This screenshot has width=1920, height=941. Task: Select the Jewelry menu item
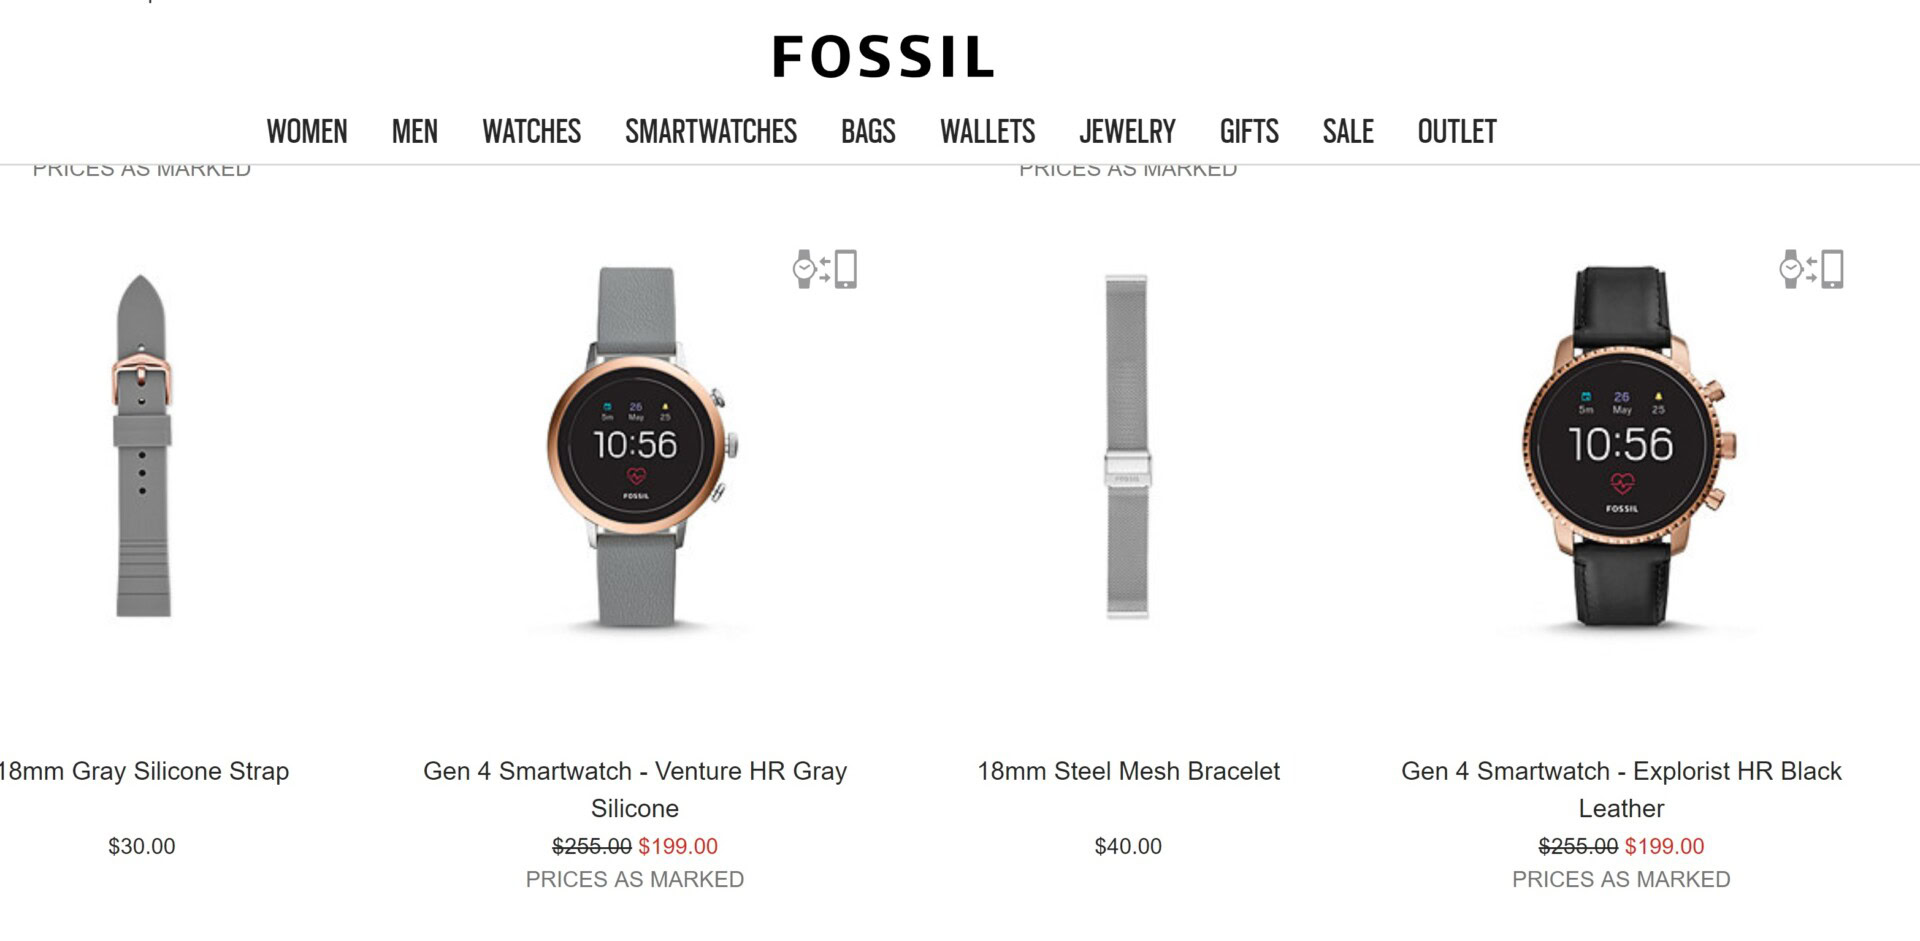click(x=1127, y=131)
